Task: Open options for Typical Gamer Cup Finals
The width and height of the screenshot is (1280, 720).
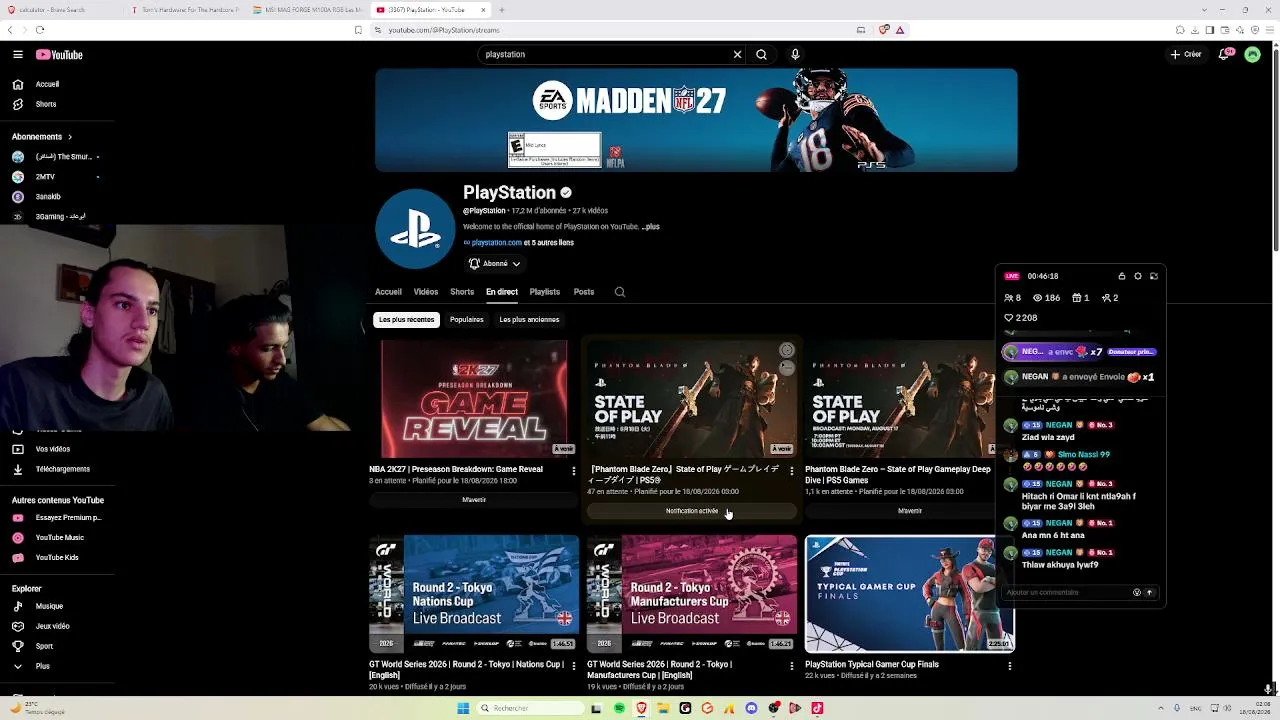Action: pos(1010,665)
